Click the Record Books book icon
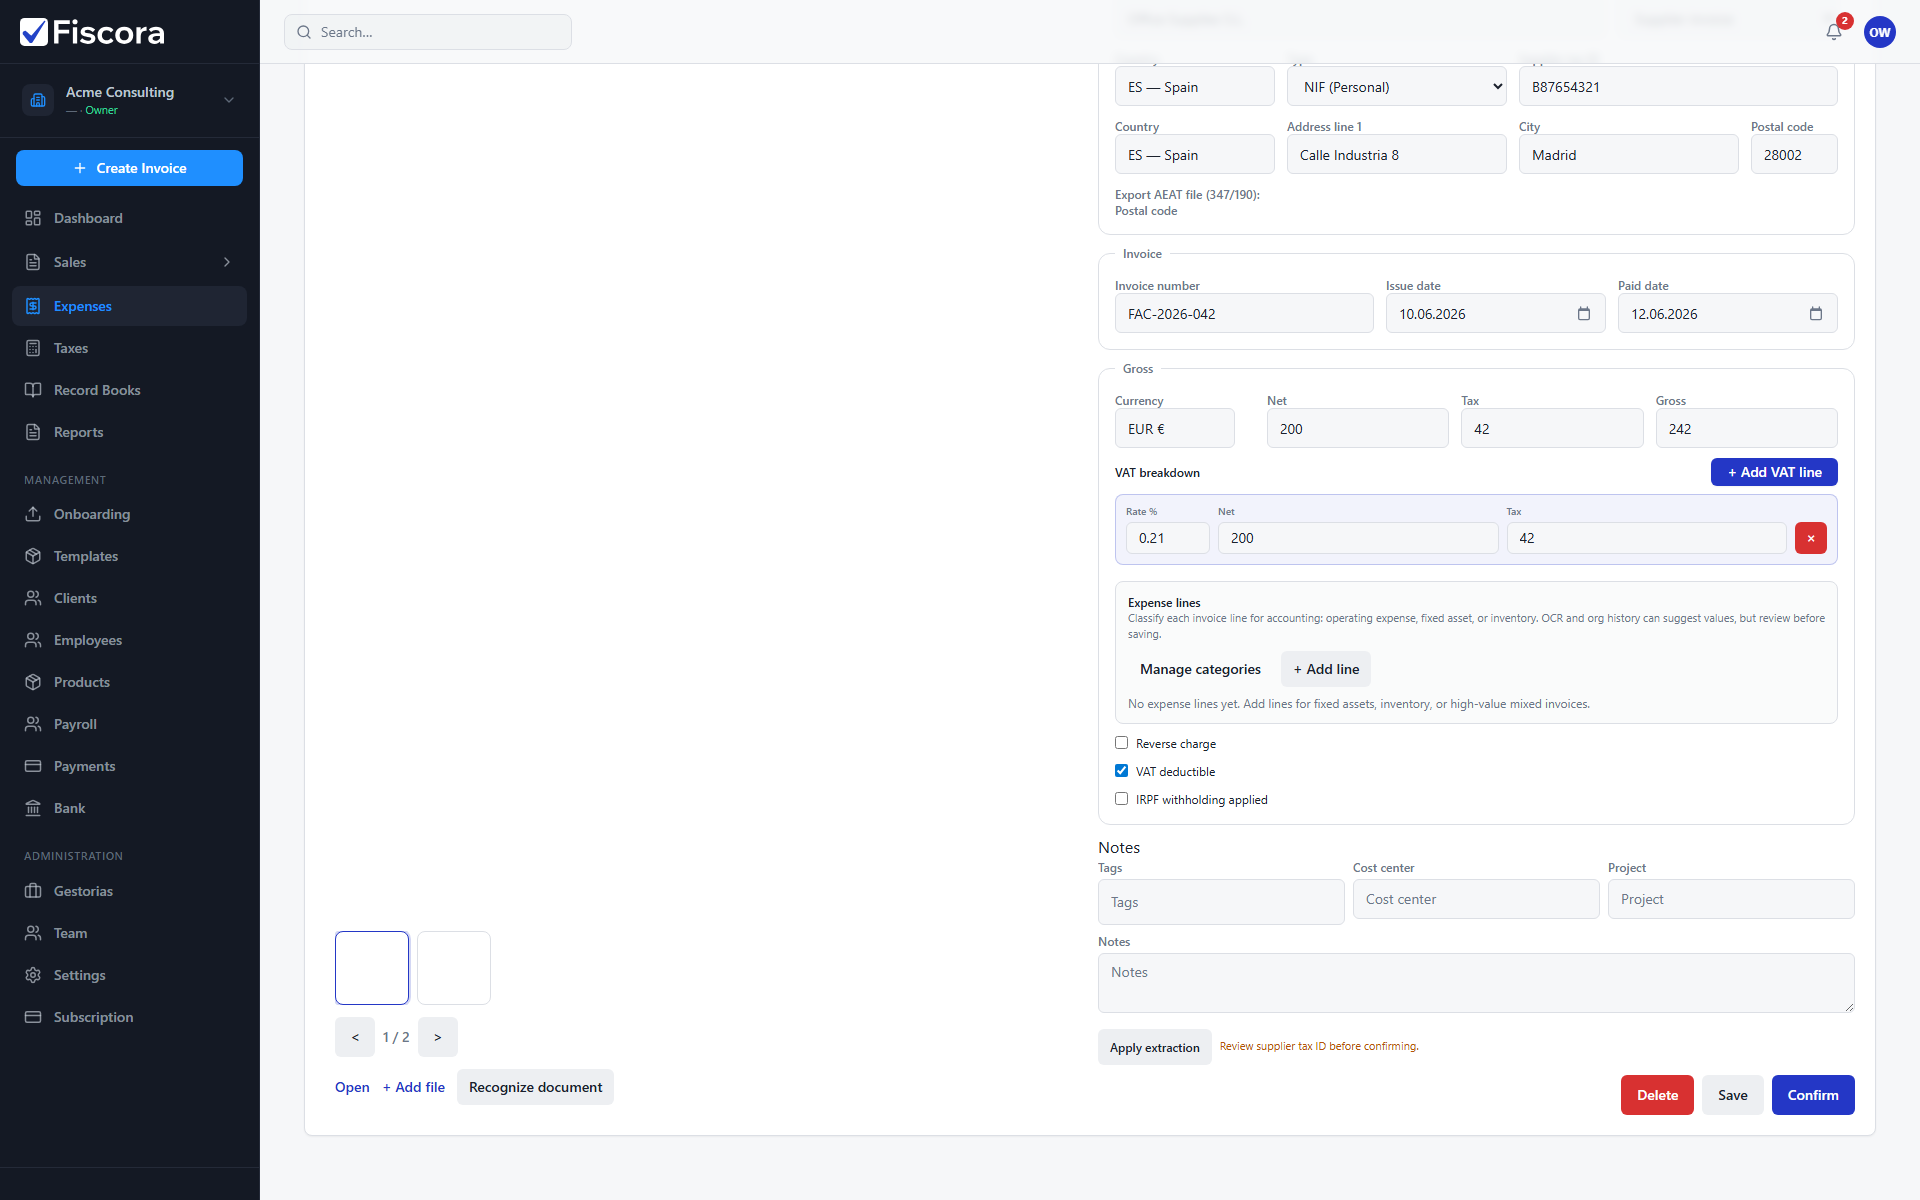1920x1200 pixels. (x=33, y=390)
